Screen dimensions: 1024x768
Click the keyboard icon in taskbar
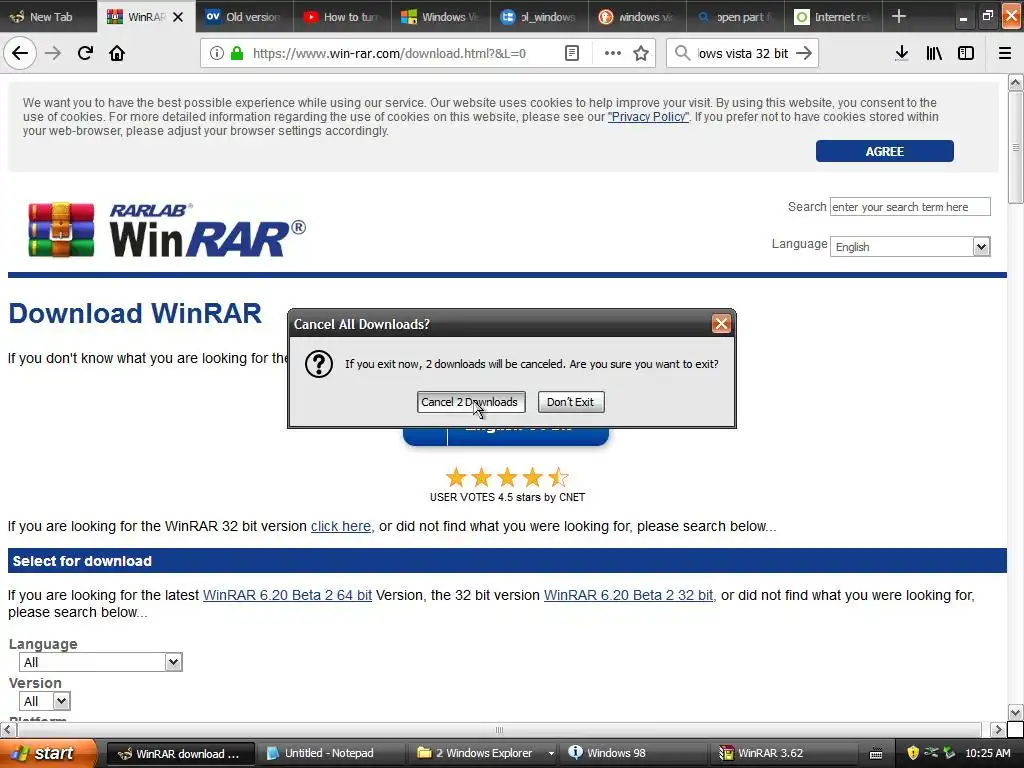pyautogui.click(x=876, y=754)
